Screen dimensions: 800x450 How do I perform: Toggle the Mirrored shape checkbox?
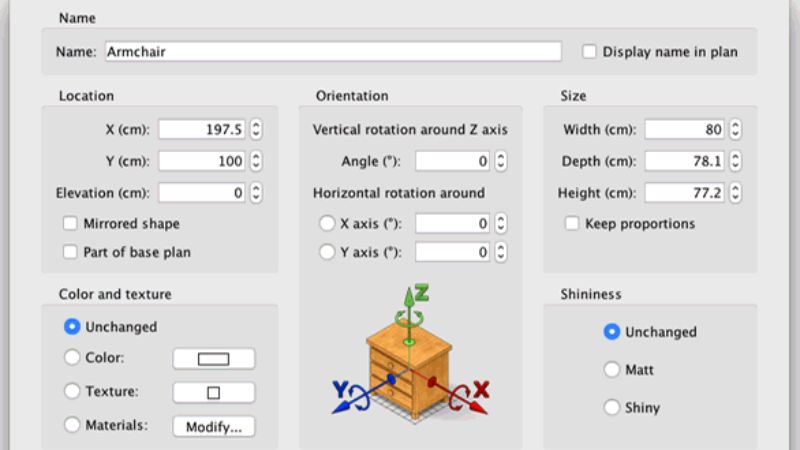[70, 223]
